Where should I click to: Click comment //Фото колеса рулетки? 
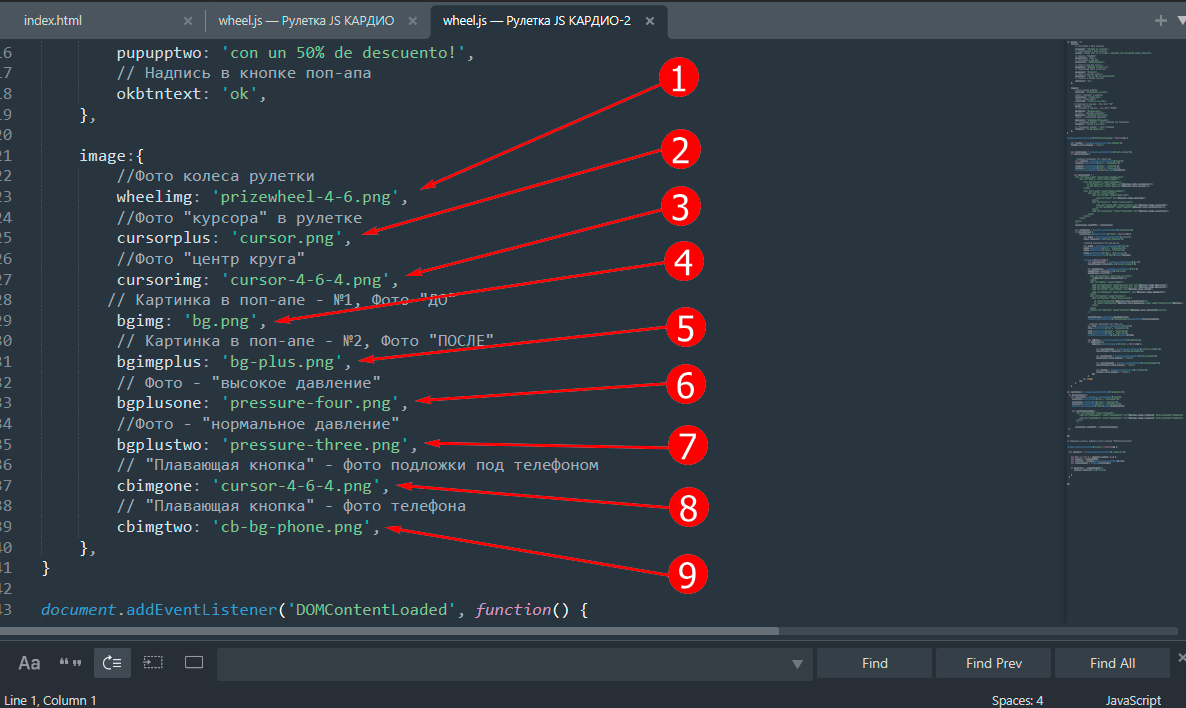(x=216, y=176)
